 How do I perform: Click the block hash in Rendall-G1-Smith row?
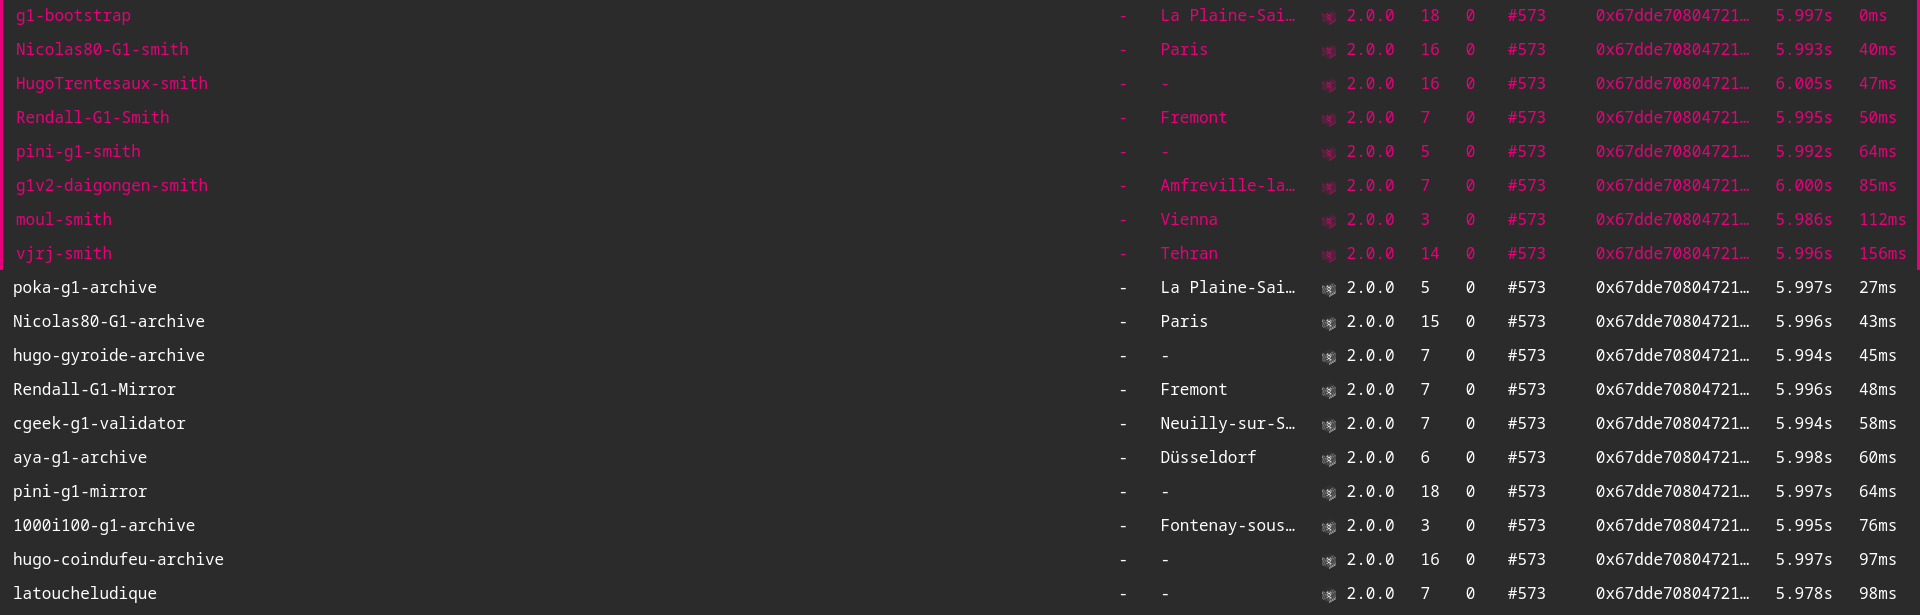[1672, 118]
